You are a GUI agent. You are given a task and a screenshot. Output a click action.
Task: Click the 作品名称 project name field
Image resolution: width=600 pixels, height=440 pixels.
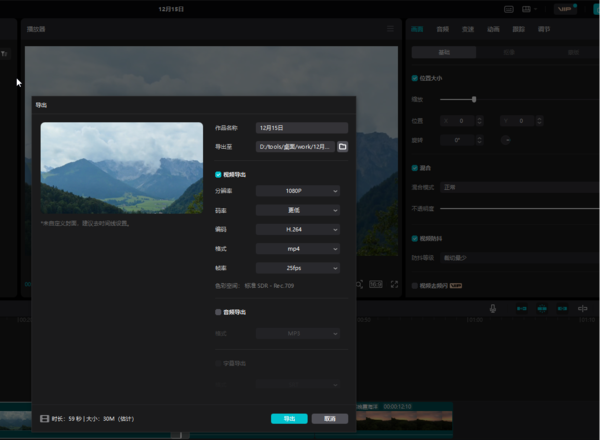click(301, 128)
